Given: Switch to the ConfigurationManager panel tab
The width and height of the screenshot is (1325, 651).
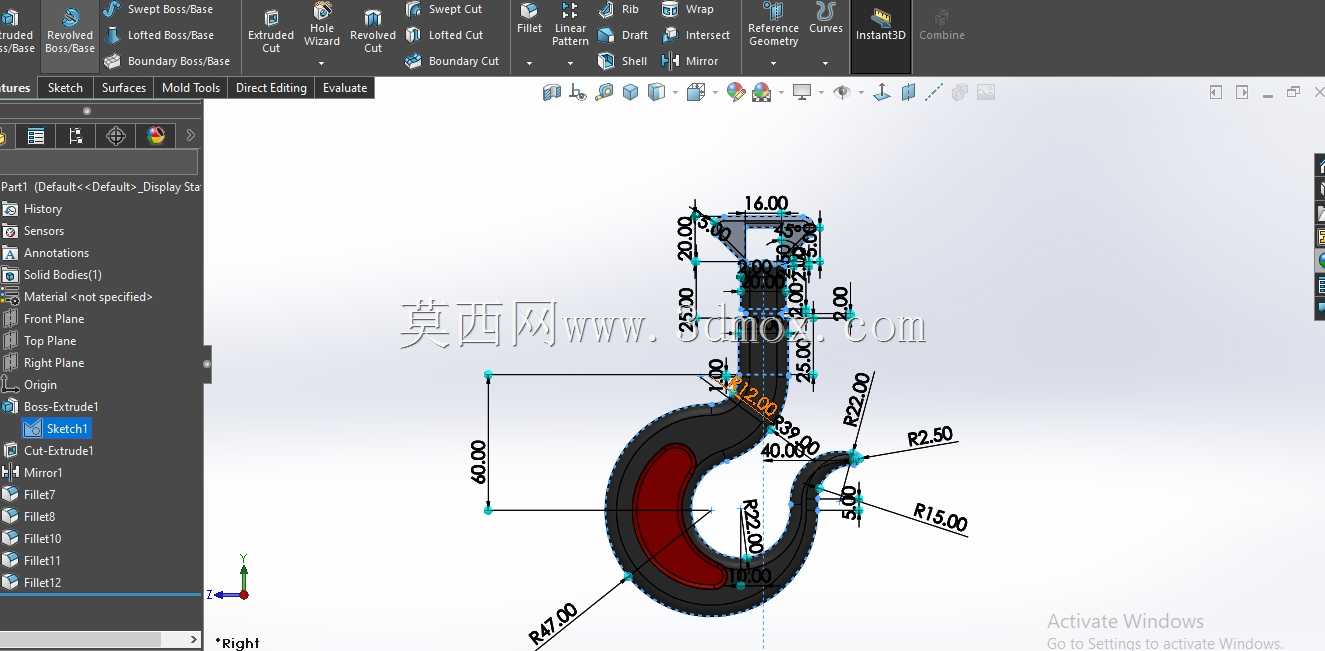Looking at the screenshot, I should [x=76, y=136].
